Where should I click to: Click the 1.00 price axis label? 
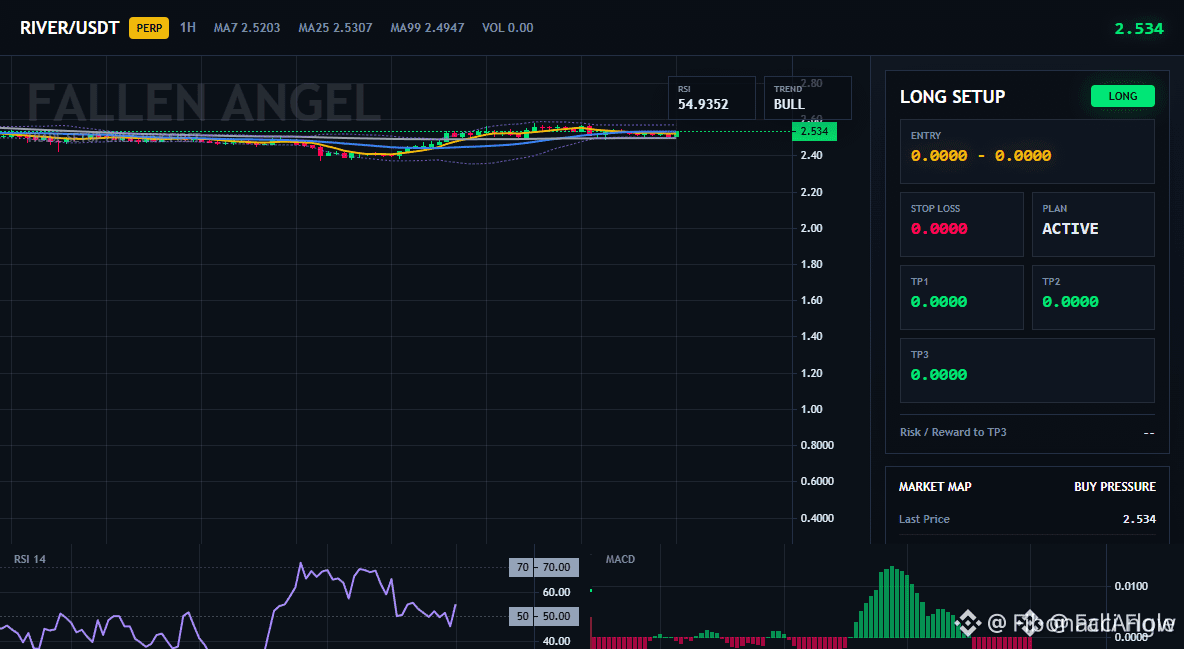pos(812,409)
